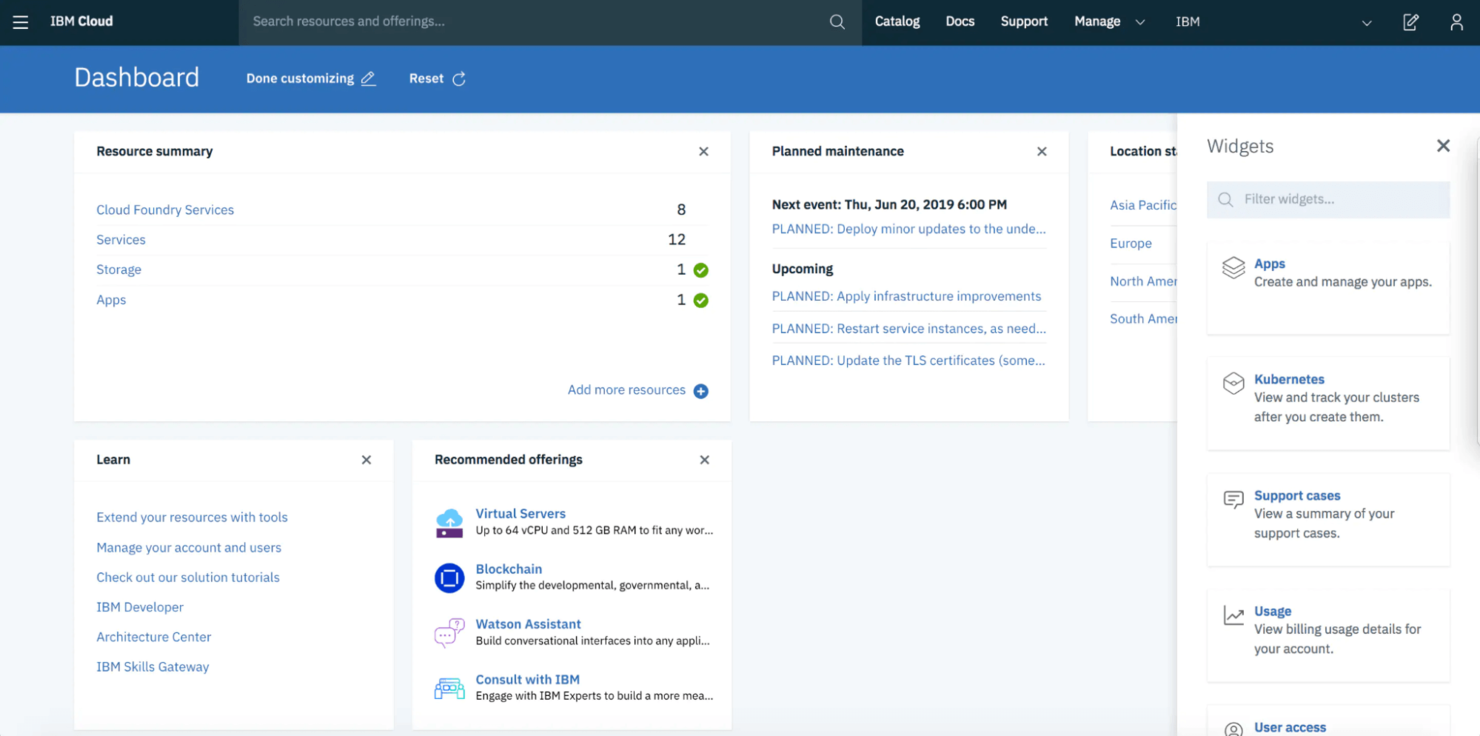Image resolution: width=1480 pixels, height=736 pixels.
Task: Click the Usage widget graph icon
Action: [x=1232, y=614]
